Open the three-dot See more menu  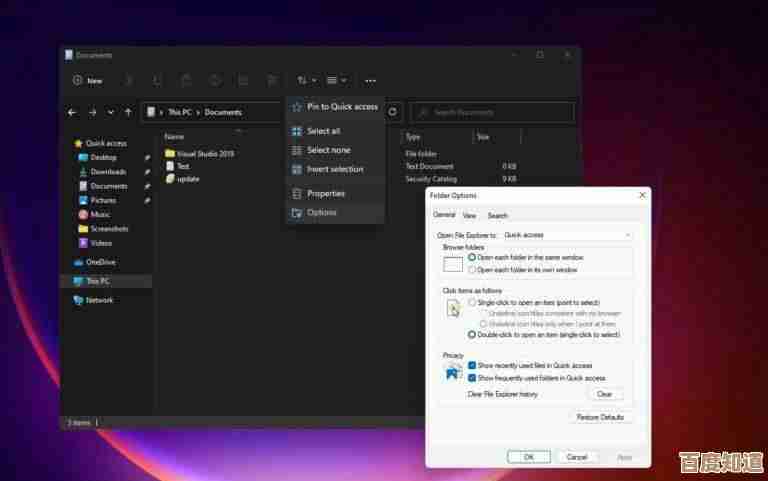pyautogui.click(x=370, y=80)
